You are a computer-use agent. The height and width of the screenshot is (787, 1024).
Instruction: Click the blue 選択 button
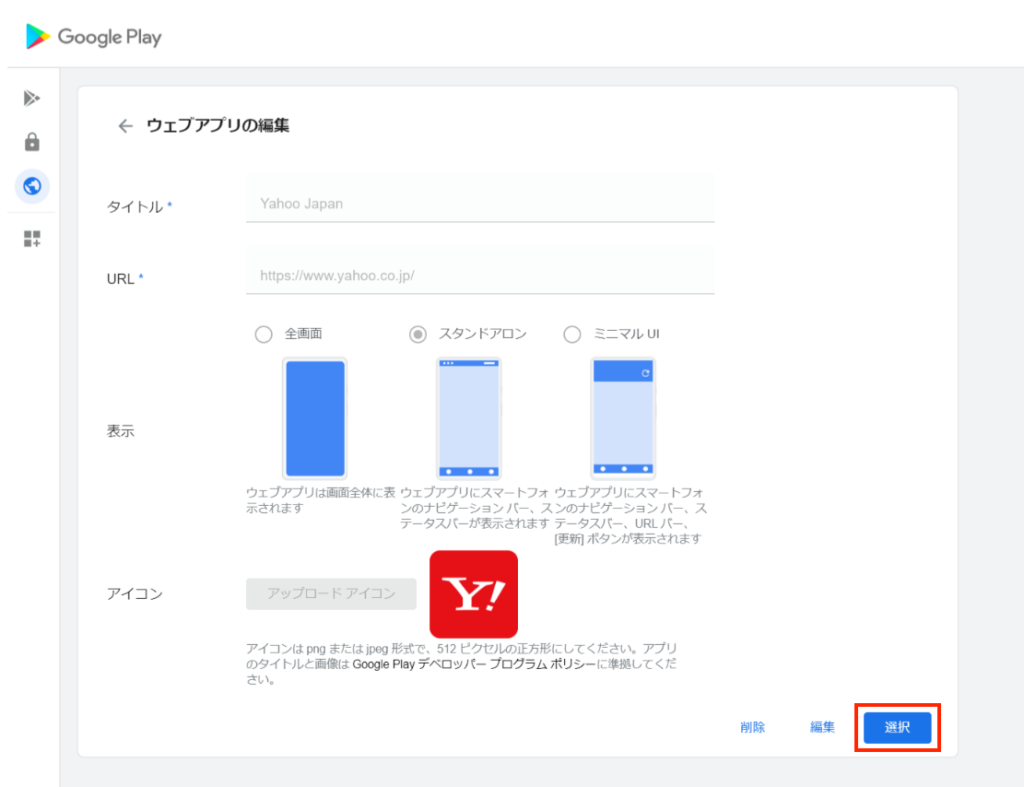click(897, 727)
